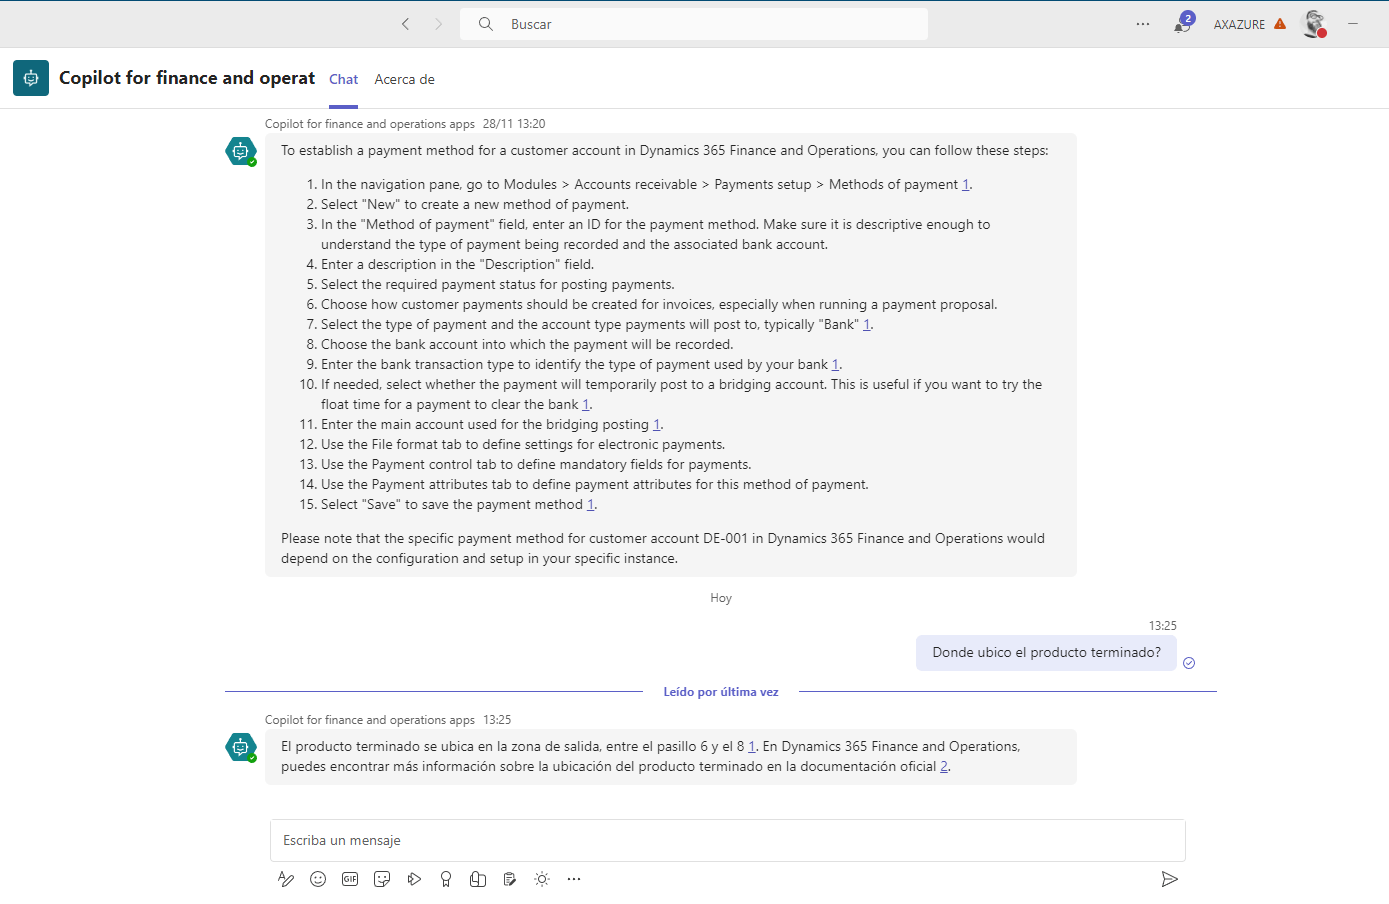Screen dimensions: 1389x904
Task: Expand more compose options ellipsis
Action: [574, 879]
